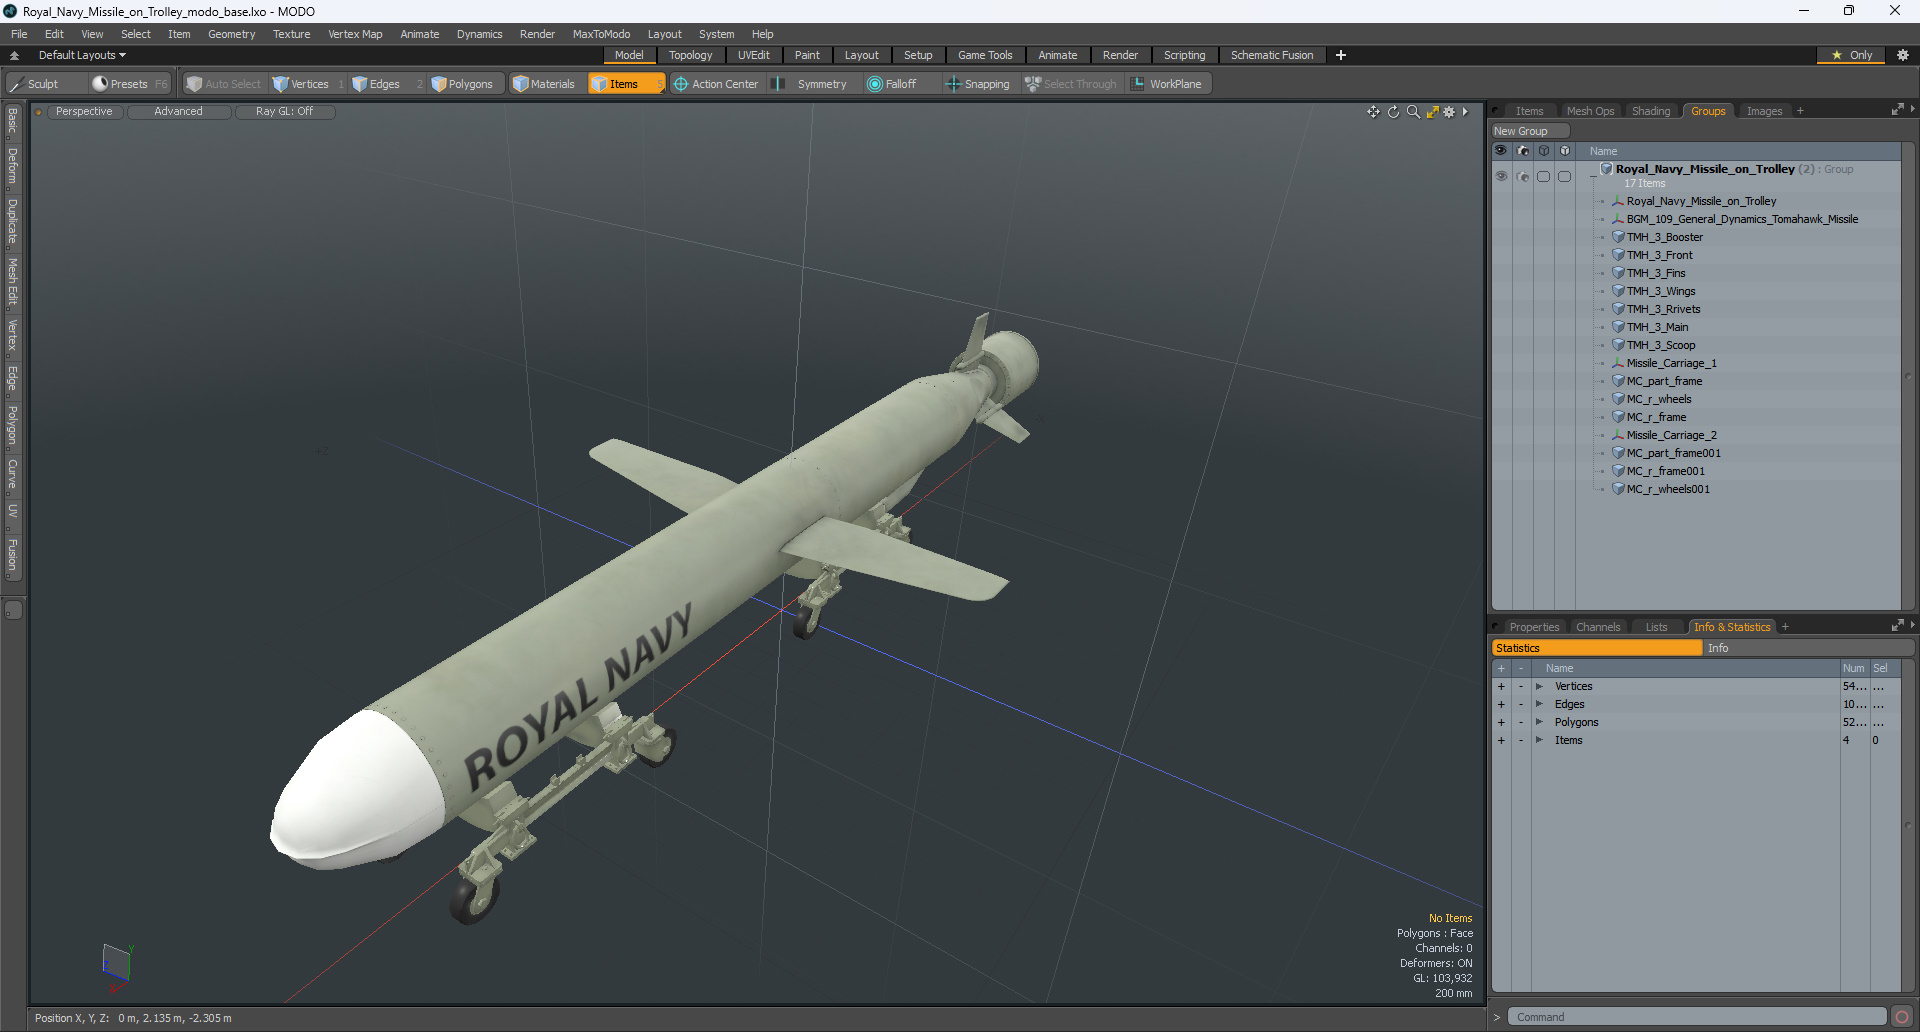Click the TMH_3_Booster mesh icon

click(x=1618, y=237)
